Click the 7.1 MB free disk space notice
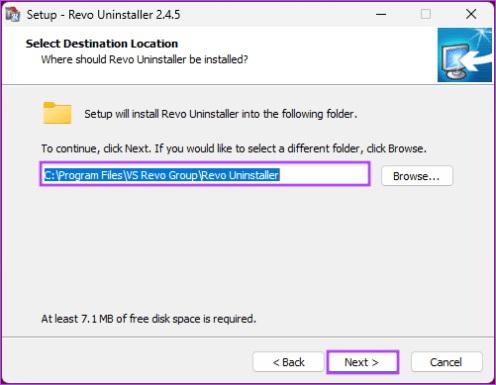The image size is (496, 385). point(149,319)
